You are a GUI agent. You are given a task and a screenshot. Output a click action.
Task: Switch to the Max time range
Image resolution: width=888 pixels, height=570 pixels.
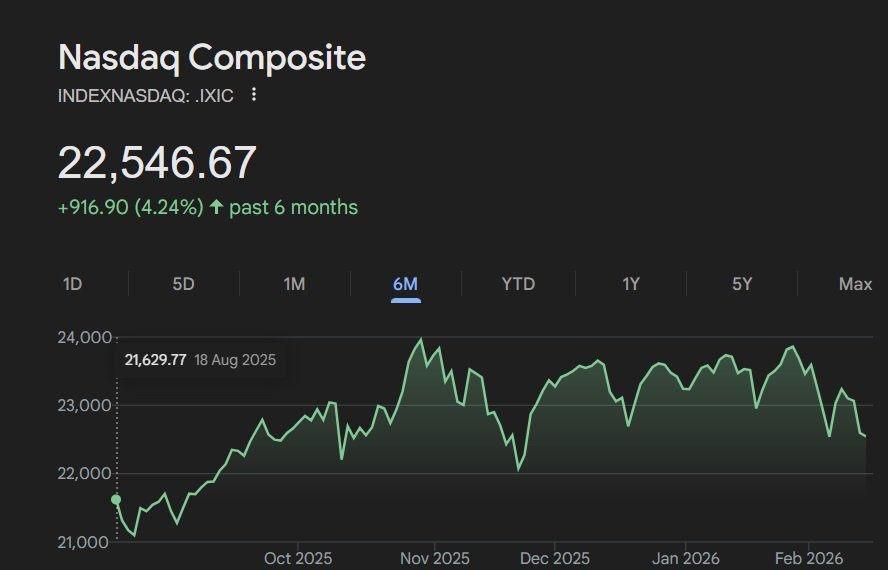[x=855, y=284]
